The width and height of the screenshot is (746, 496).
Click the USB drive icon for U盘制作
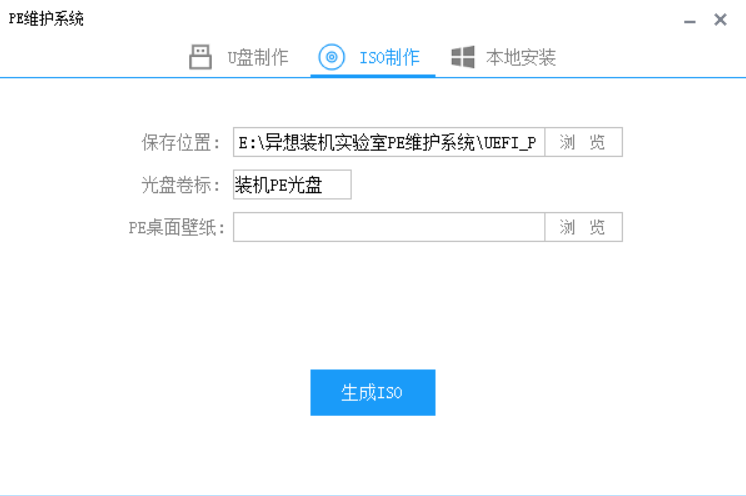click(x=201, y=57)
